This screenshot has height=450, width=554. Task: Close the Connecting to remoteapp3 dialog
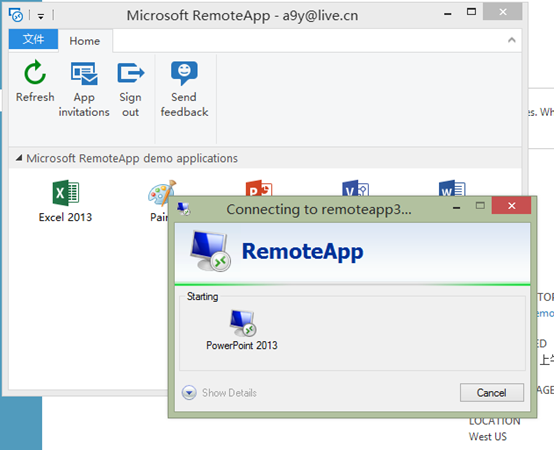[x=511, y=206]
